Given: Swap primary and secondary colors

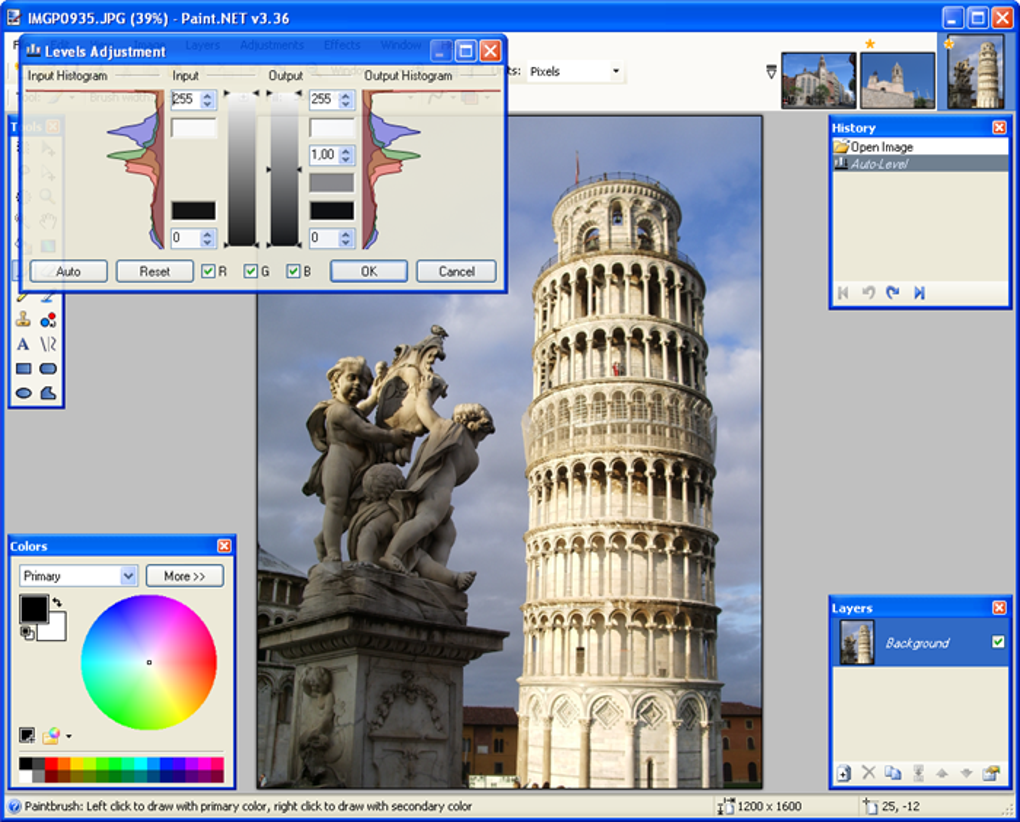Looking at the screenshot, I should [57, 602].
